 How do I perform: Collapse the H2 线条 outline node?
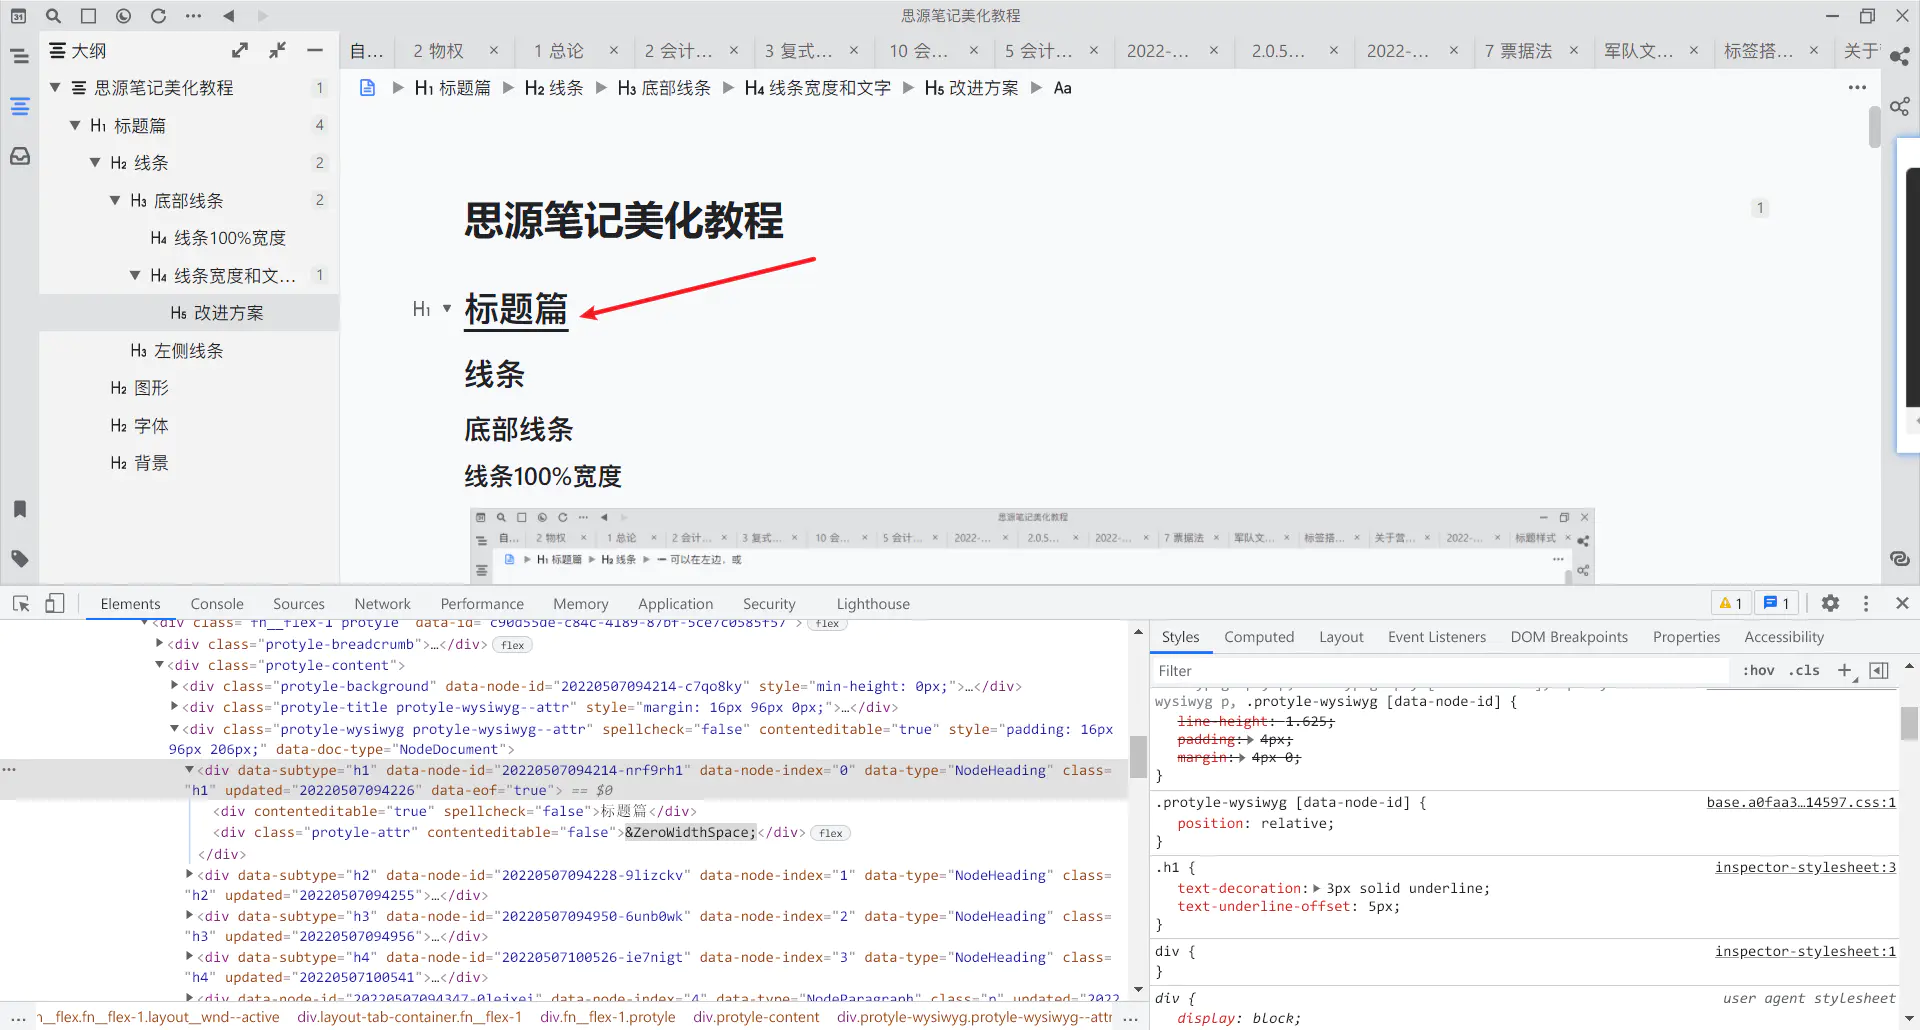pyautogui.click(x=95, y=163)
